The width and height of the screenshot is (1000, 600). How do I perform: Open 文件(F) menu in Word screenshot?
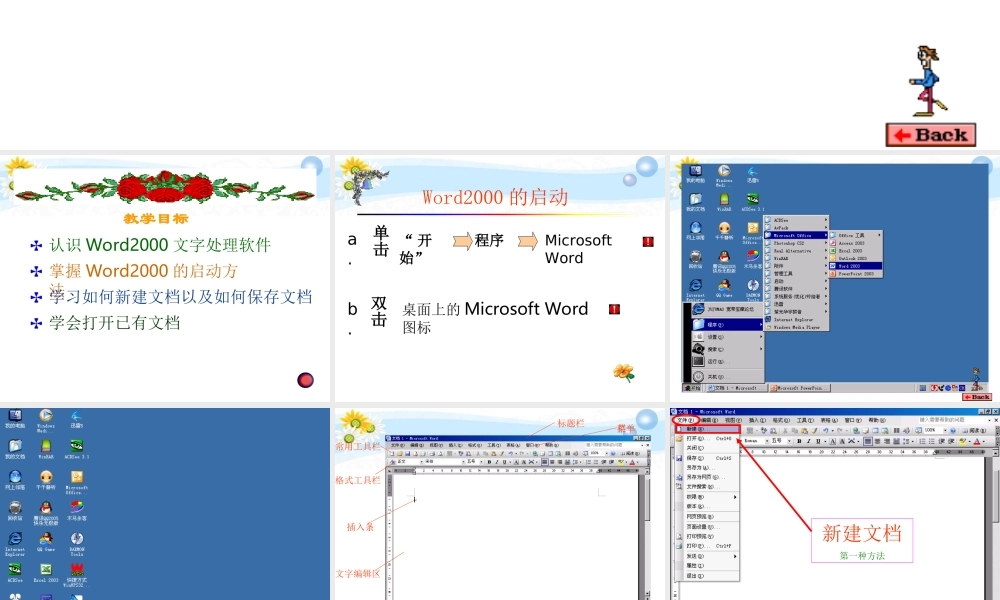pos(686,421)
